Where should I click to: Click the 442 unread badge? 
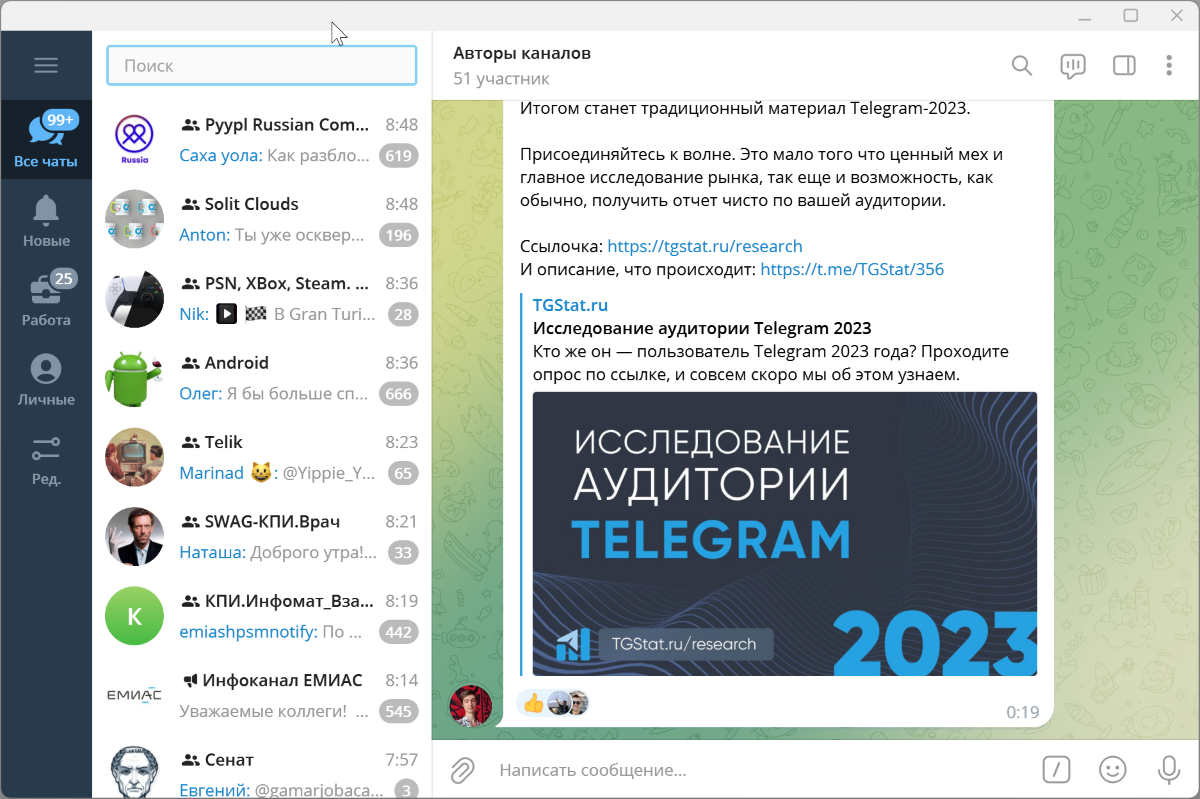[399, 632]
